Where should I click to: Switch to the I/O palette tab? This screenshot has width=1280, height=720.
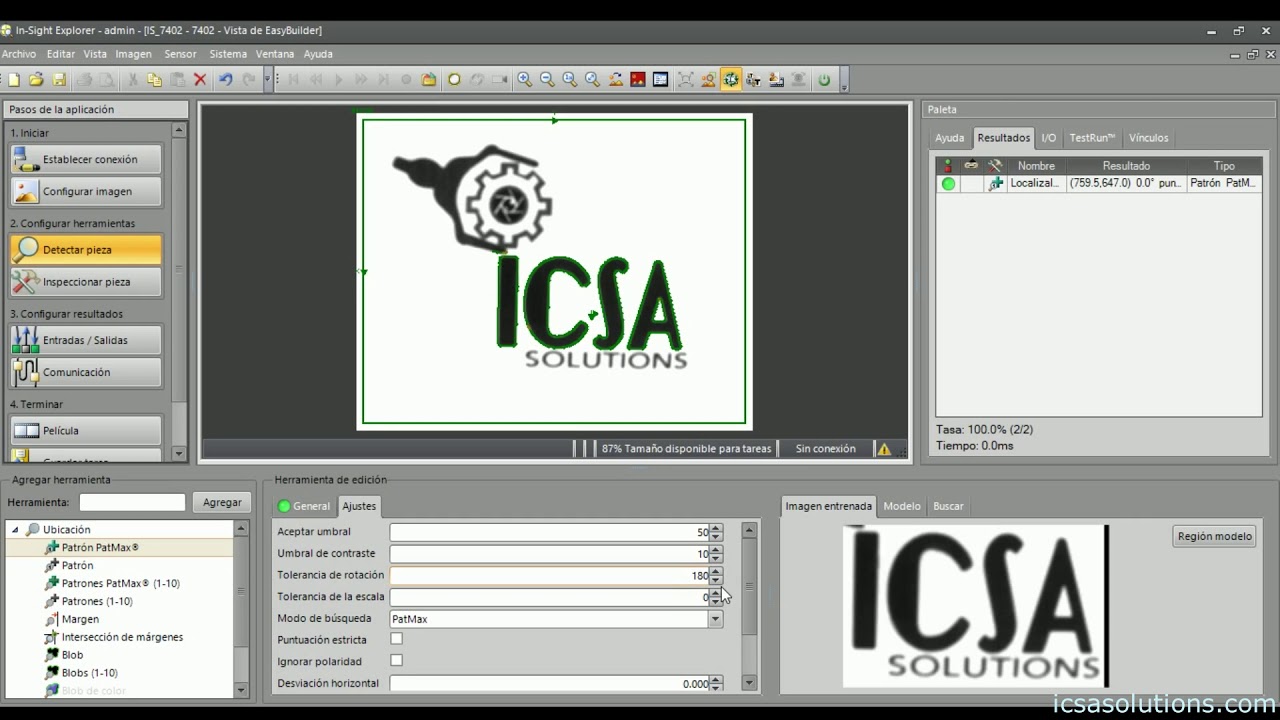pos(1048,138)
